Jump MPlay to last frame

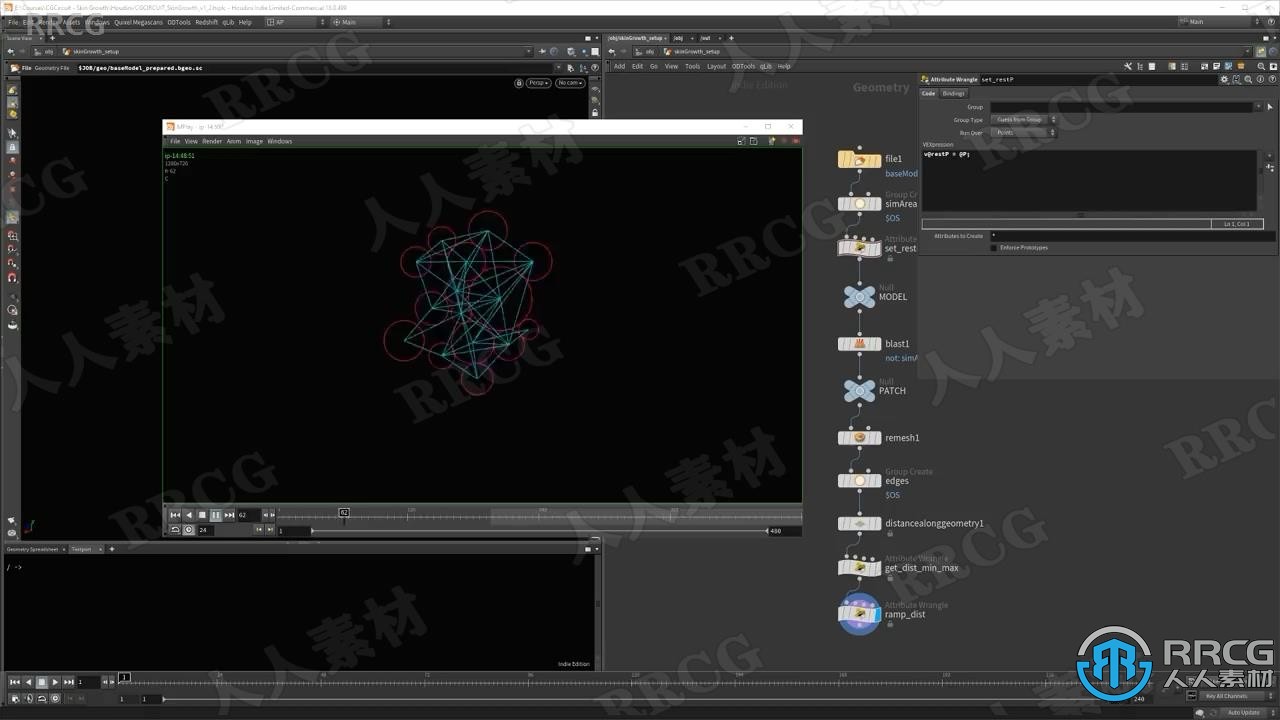(x=229, y=515)
